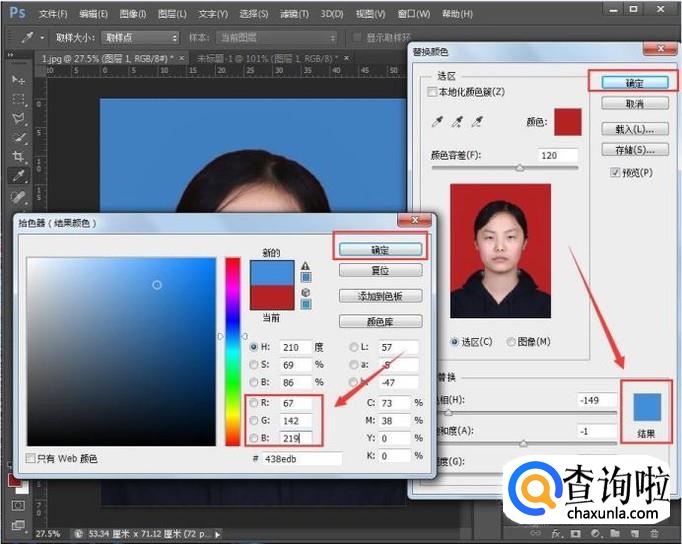Click the new group folder icon
This screenshot has height=544, width=682.
(615, 533)
